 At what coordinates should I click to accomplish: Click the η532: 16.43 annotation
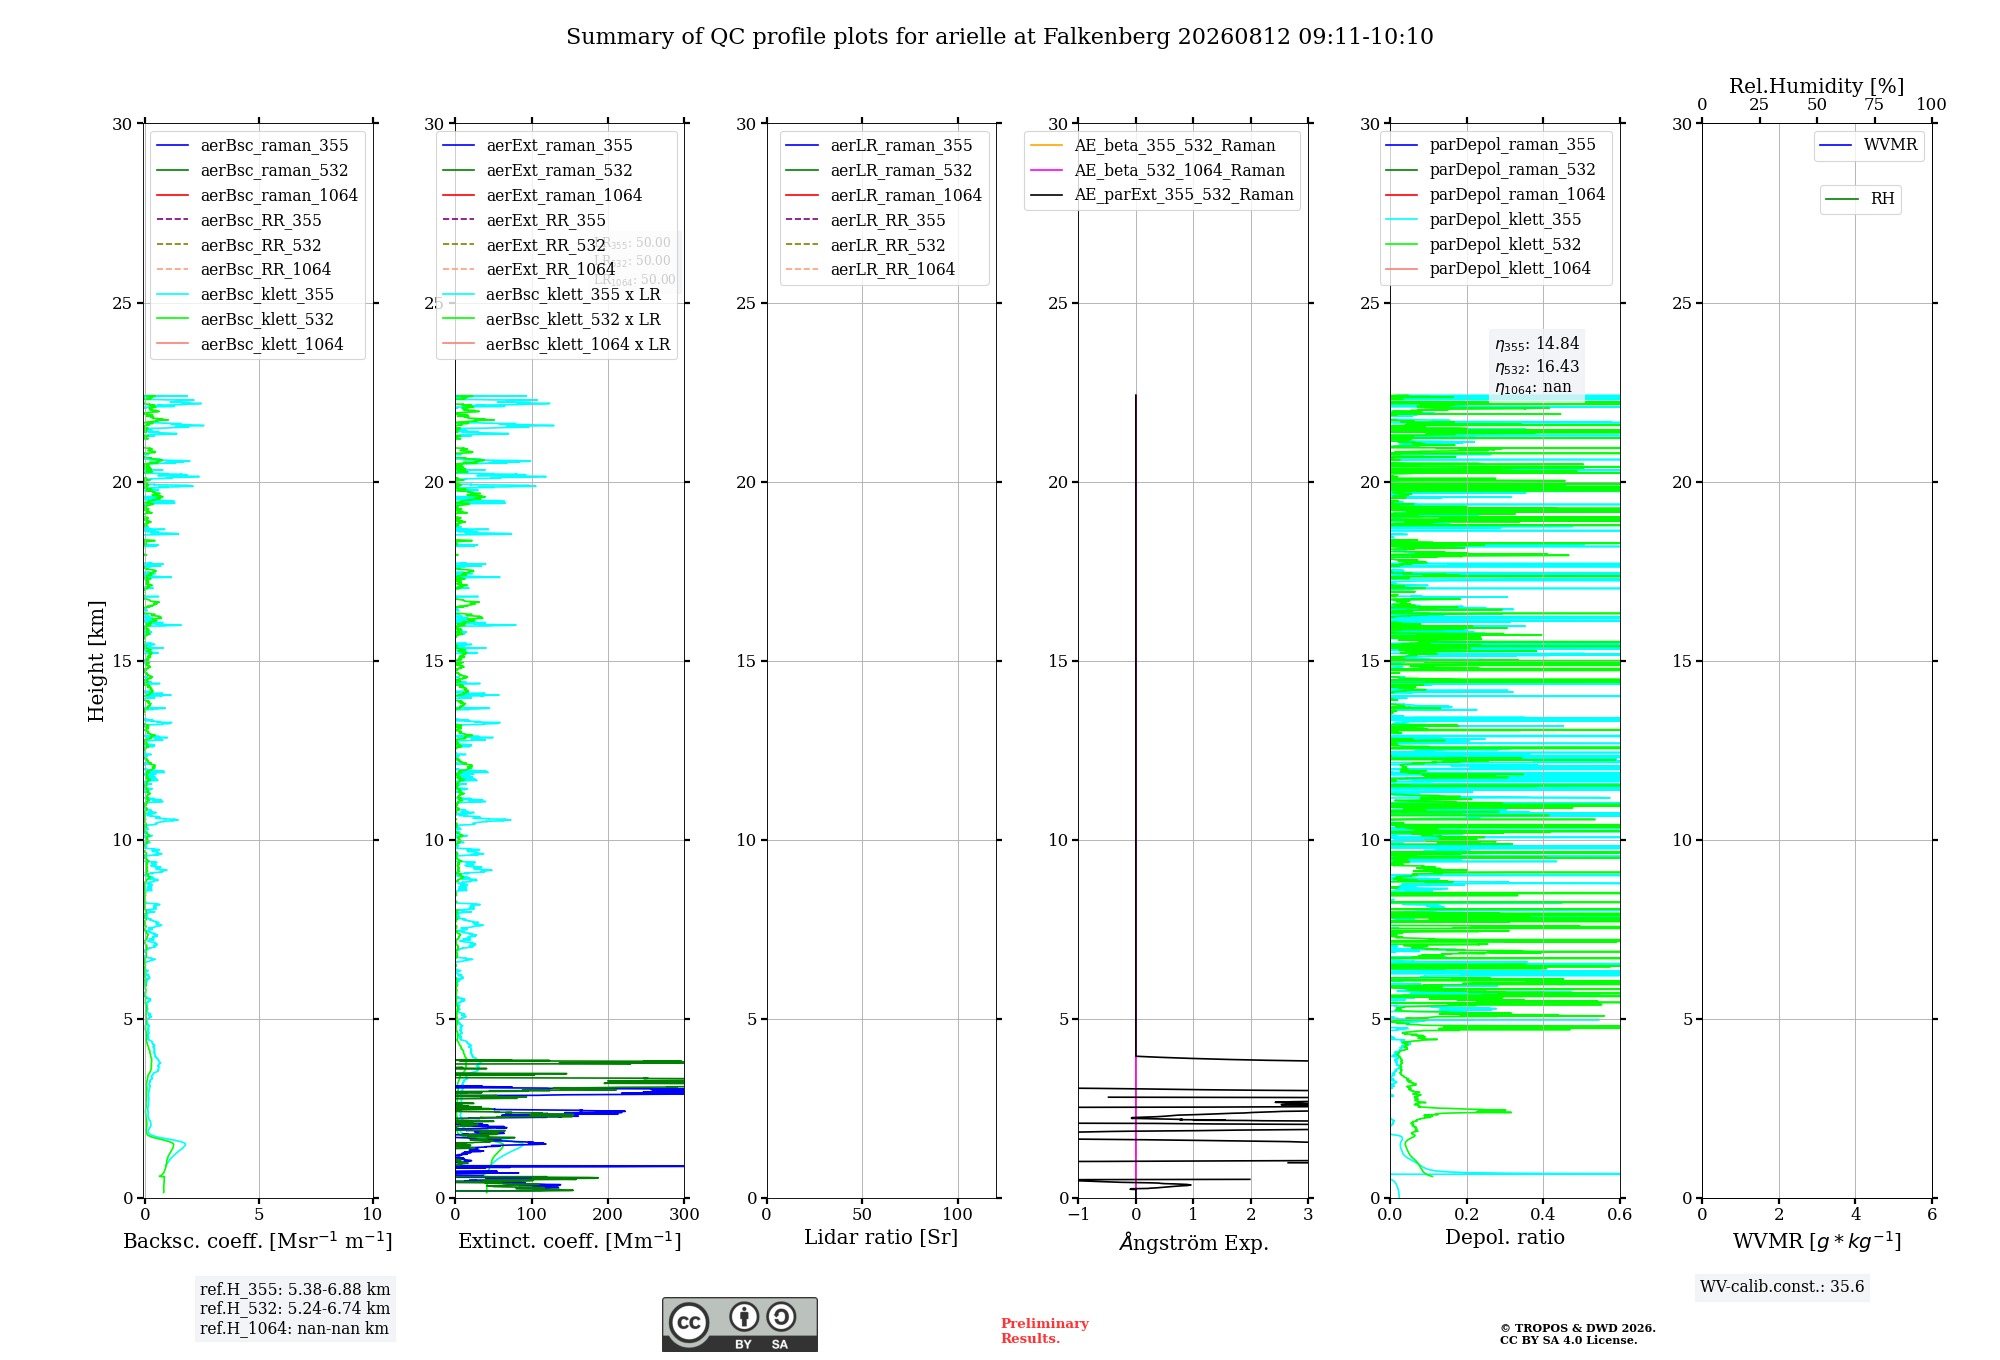[1537, 367]
